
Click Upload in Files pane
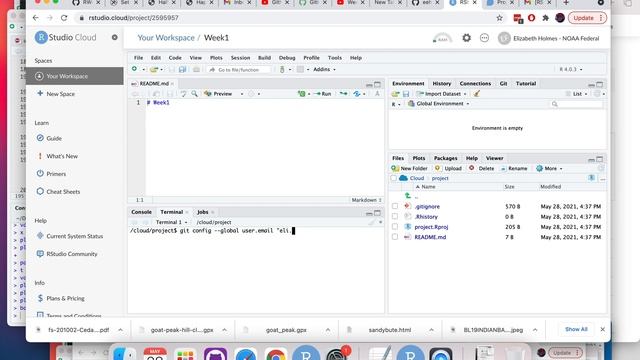(448, 169)
